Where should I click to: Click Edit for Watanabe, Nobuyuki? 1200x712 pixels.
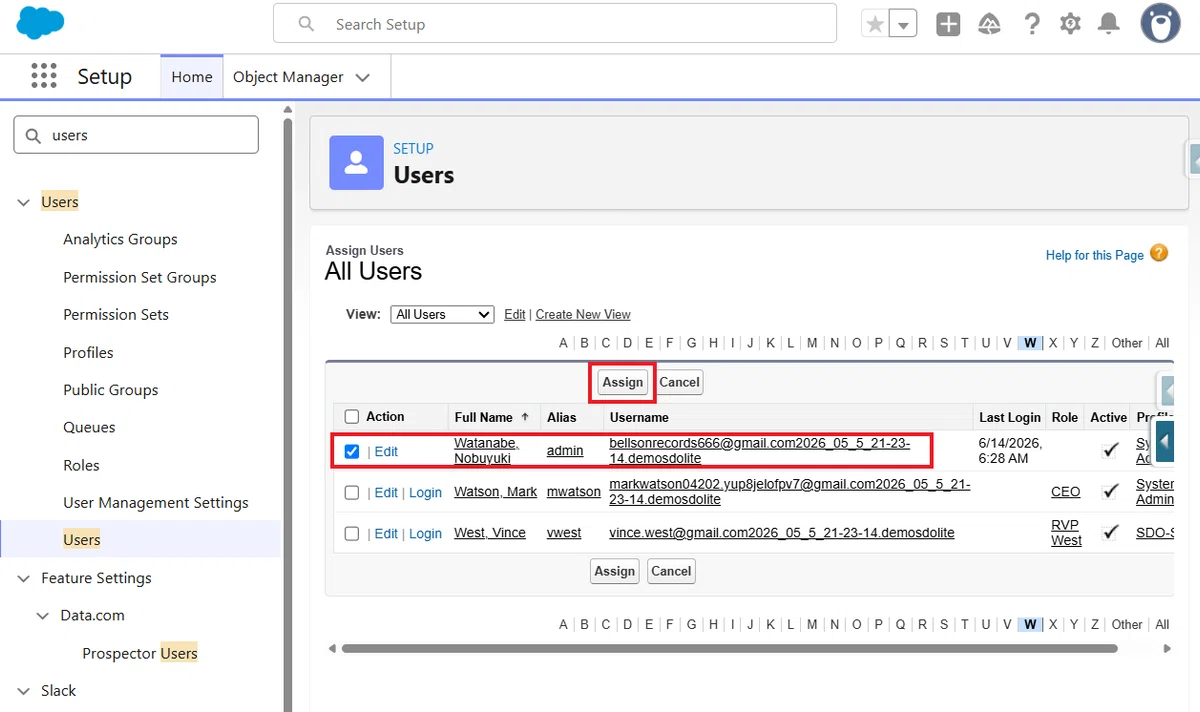pos(386,451)
